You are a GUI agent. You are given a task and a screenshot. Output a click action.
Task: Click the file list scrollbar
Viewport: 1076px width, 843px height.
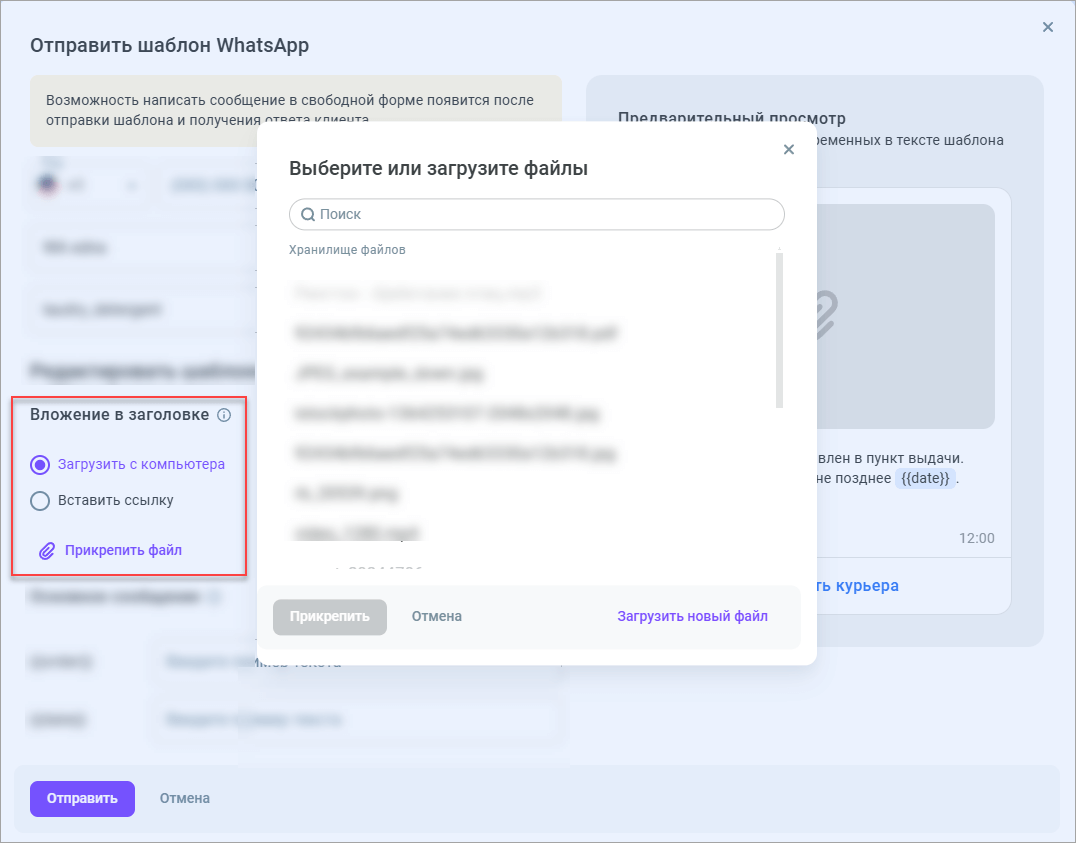[x=780, y=330]
